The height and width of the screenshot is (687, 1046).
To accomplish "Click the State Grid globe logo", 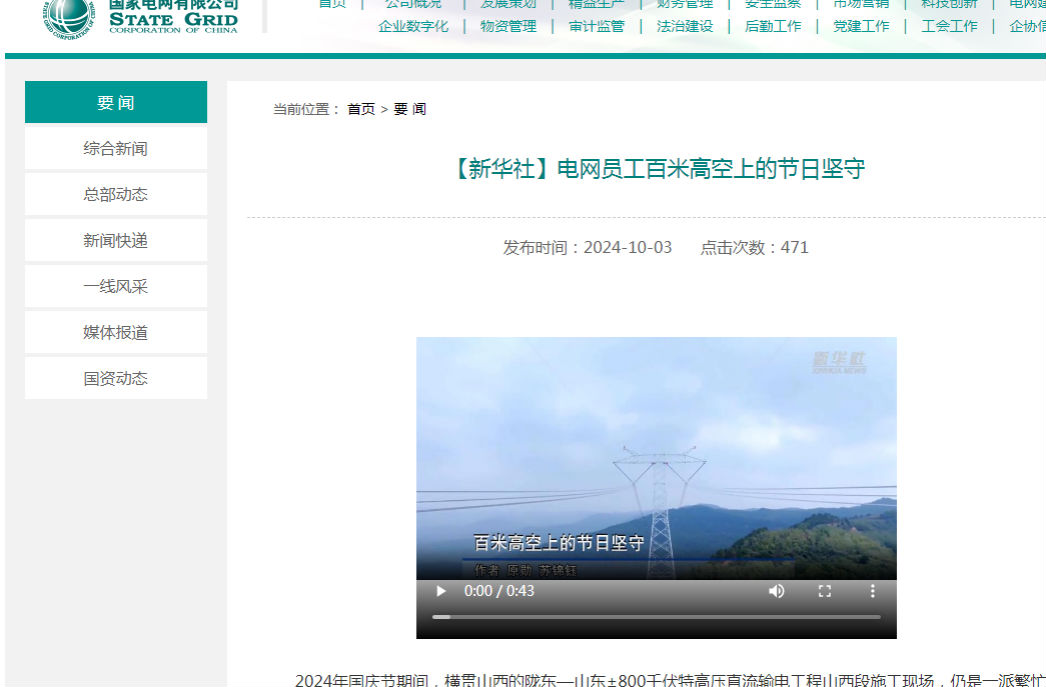I will click(x=67, y=18).
